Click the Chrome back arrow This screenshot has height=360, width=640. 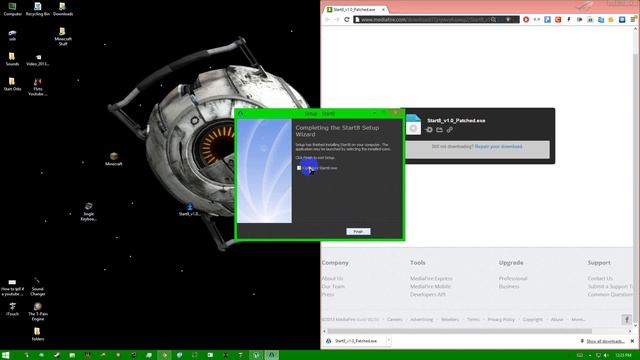[328, 19]
